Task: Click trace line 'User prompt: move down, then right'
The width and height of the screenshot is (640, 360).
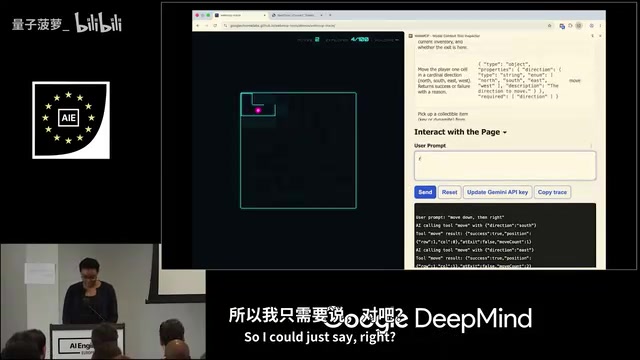Action: [x=460, y=217]
